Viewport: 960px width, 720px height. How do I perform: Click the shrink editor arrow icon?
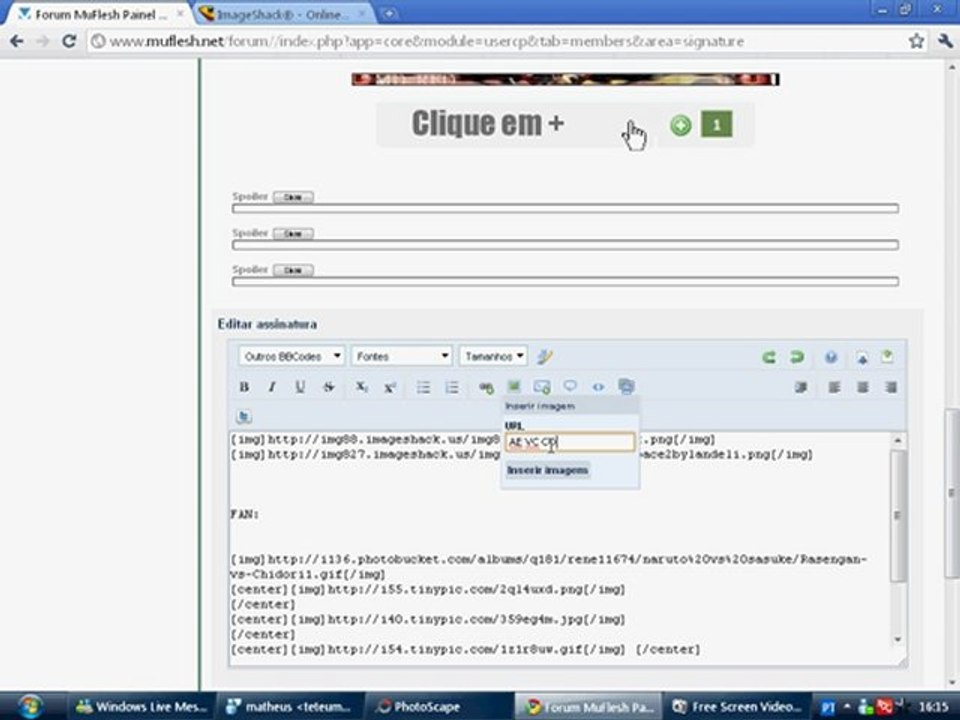(x=862, y=358)
